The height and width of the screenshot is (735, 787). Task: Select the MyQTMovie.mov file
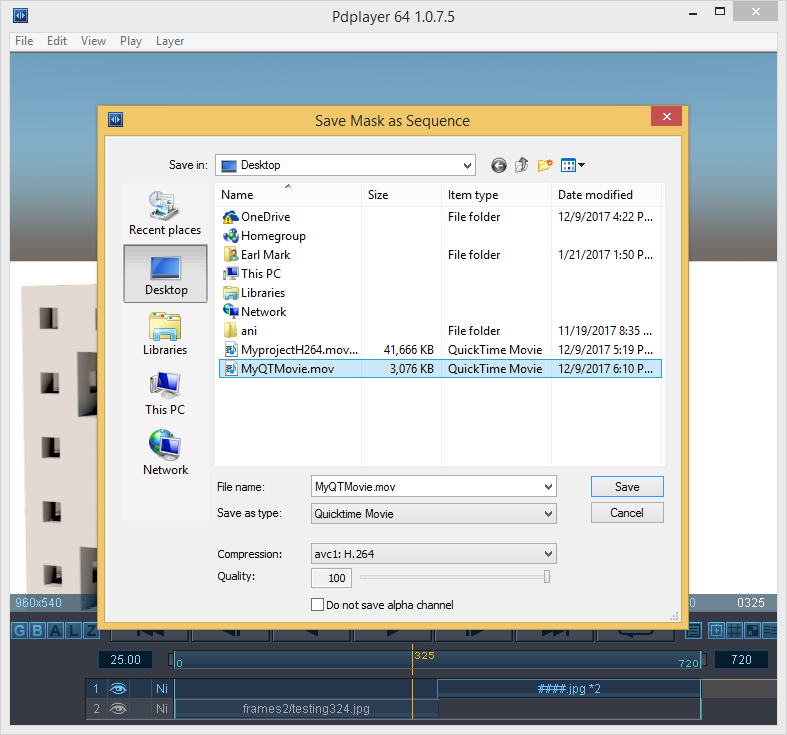440,369
